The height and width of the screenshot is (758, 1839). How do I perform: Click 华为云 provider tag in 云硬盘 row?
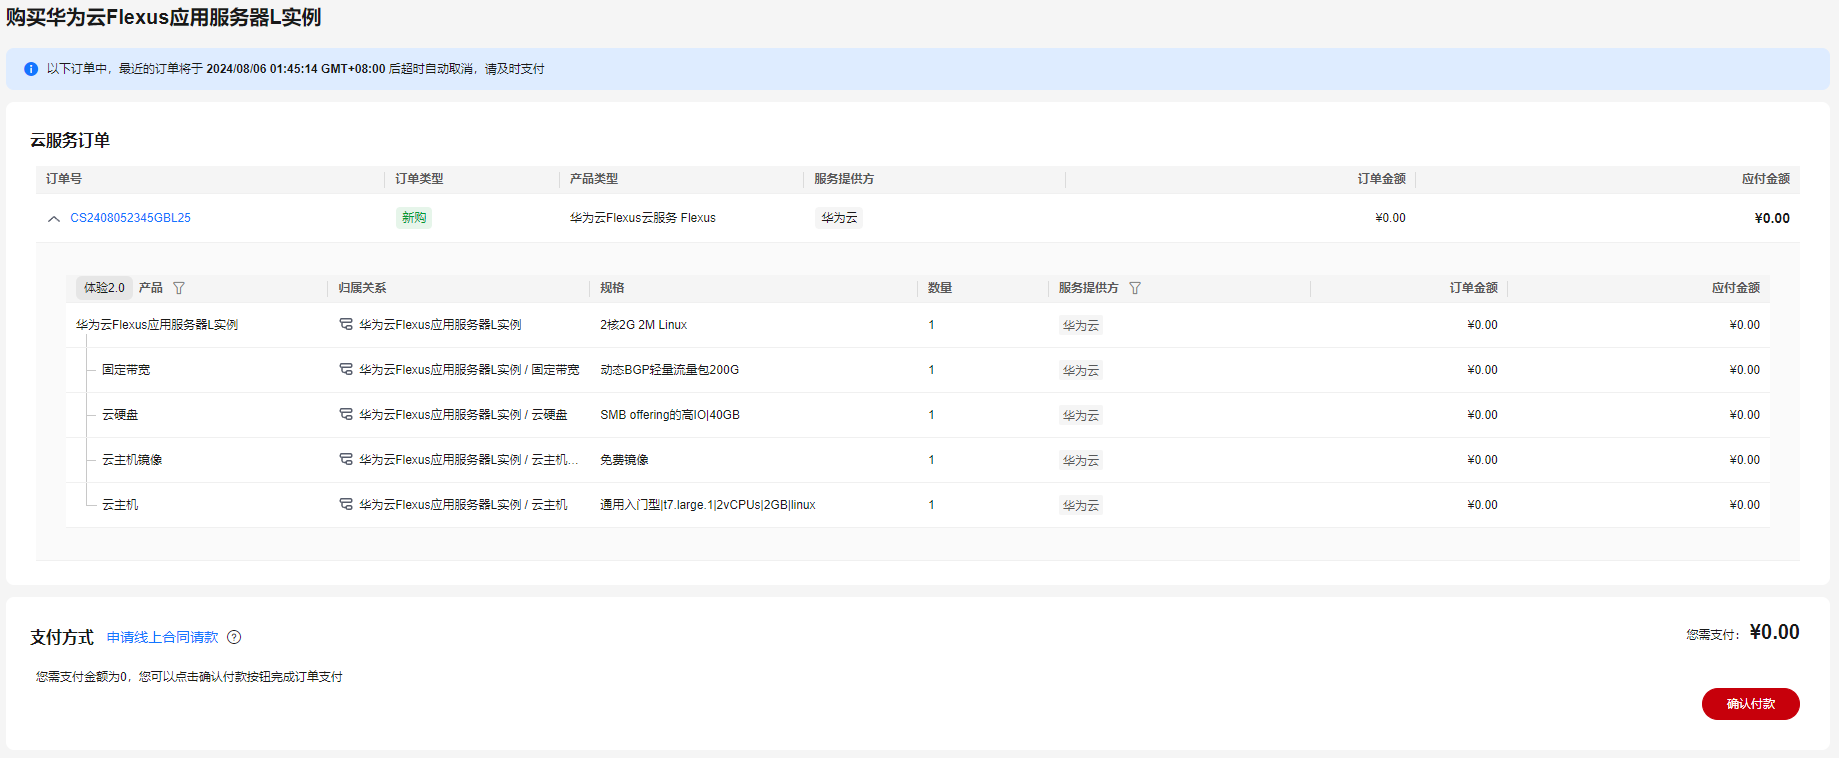click(x=1081, y=415)
